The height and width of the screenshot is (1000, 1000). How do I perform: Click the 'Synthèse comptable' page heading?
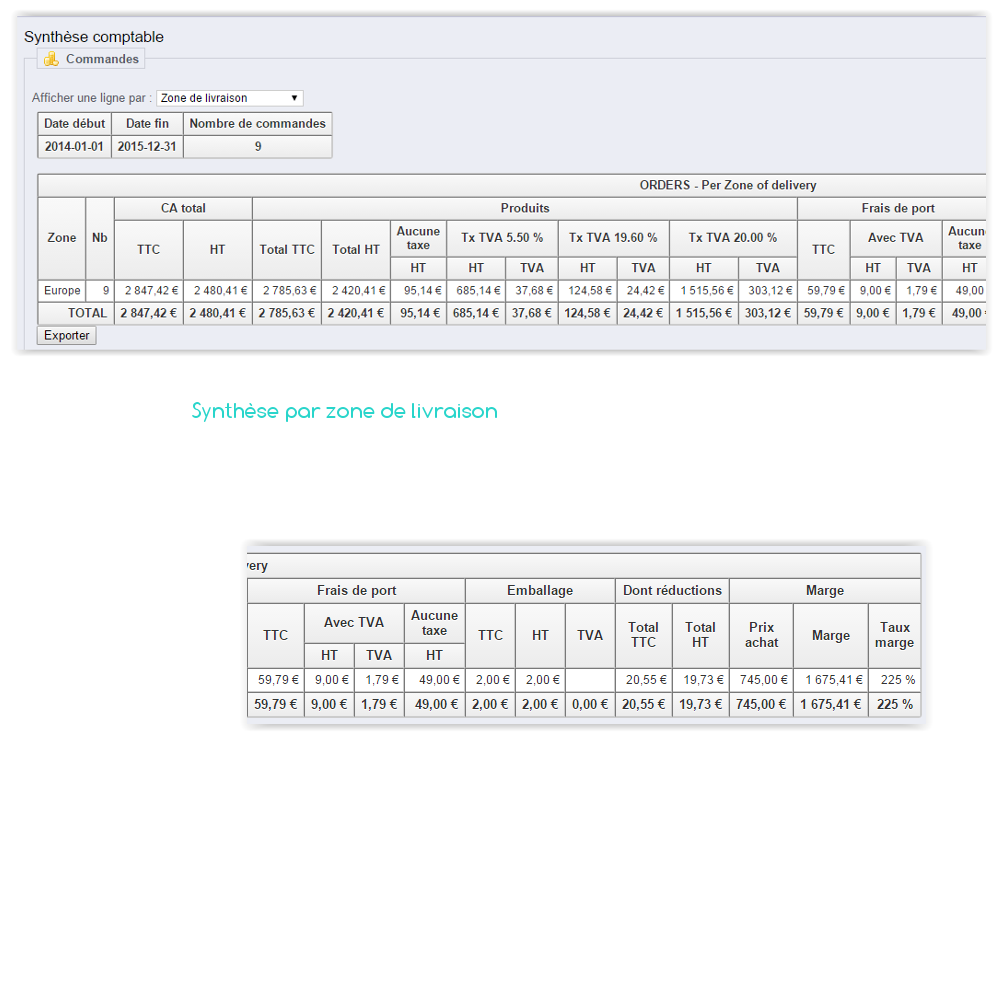(x=94, y=37)
